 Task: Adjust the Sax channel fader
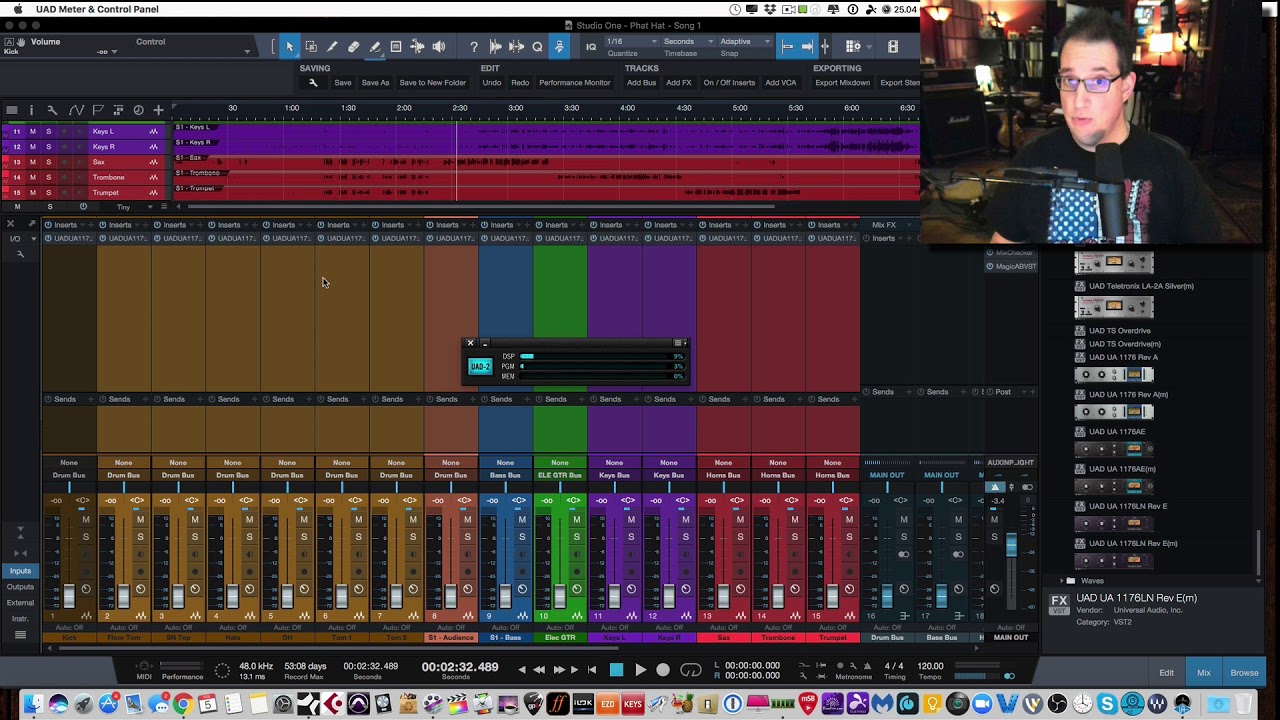(x=723, y=596)
